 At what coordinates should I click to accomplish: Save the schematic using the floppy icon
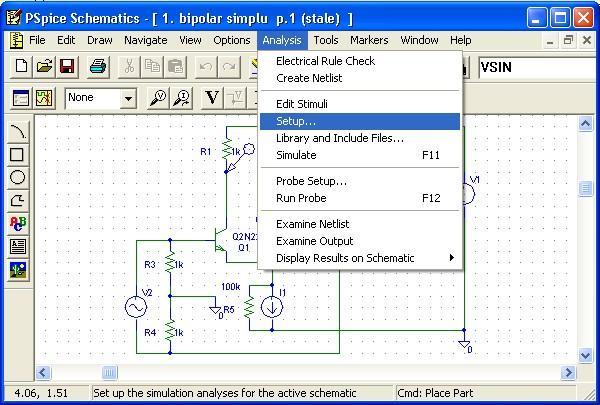[x=67, y=67]
